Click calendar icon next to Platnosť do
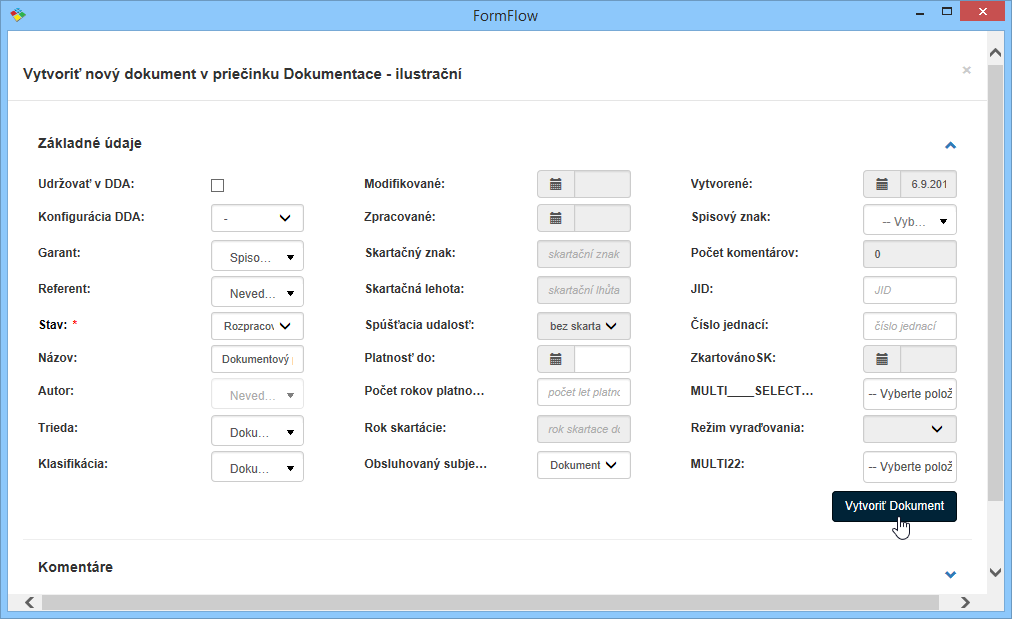The width and height of the screenshot is (1012, 619). [556, 359]
